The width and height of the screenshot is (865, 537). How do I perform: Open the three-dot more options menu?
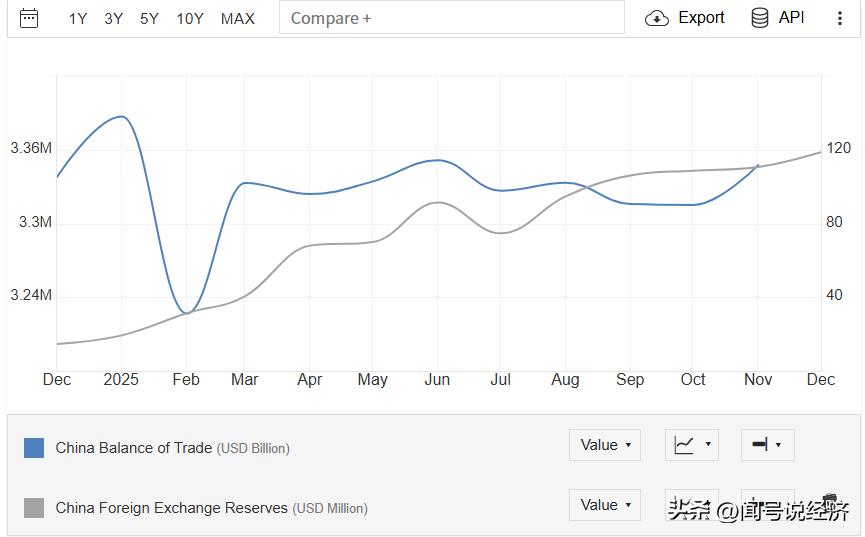[x=839, y=18]
